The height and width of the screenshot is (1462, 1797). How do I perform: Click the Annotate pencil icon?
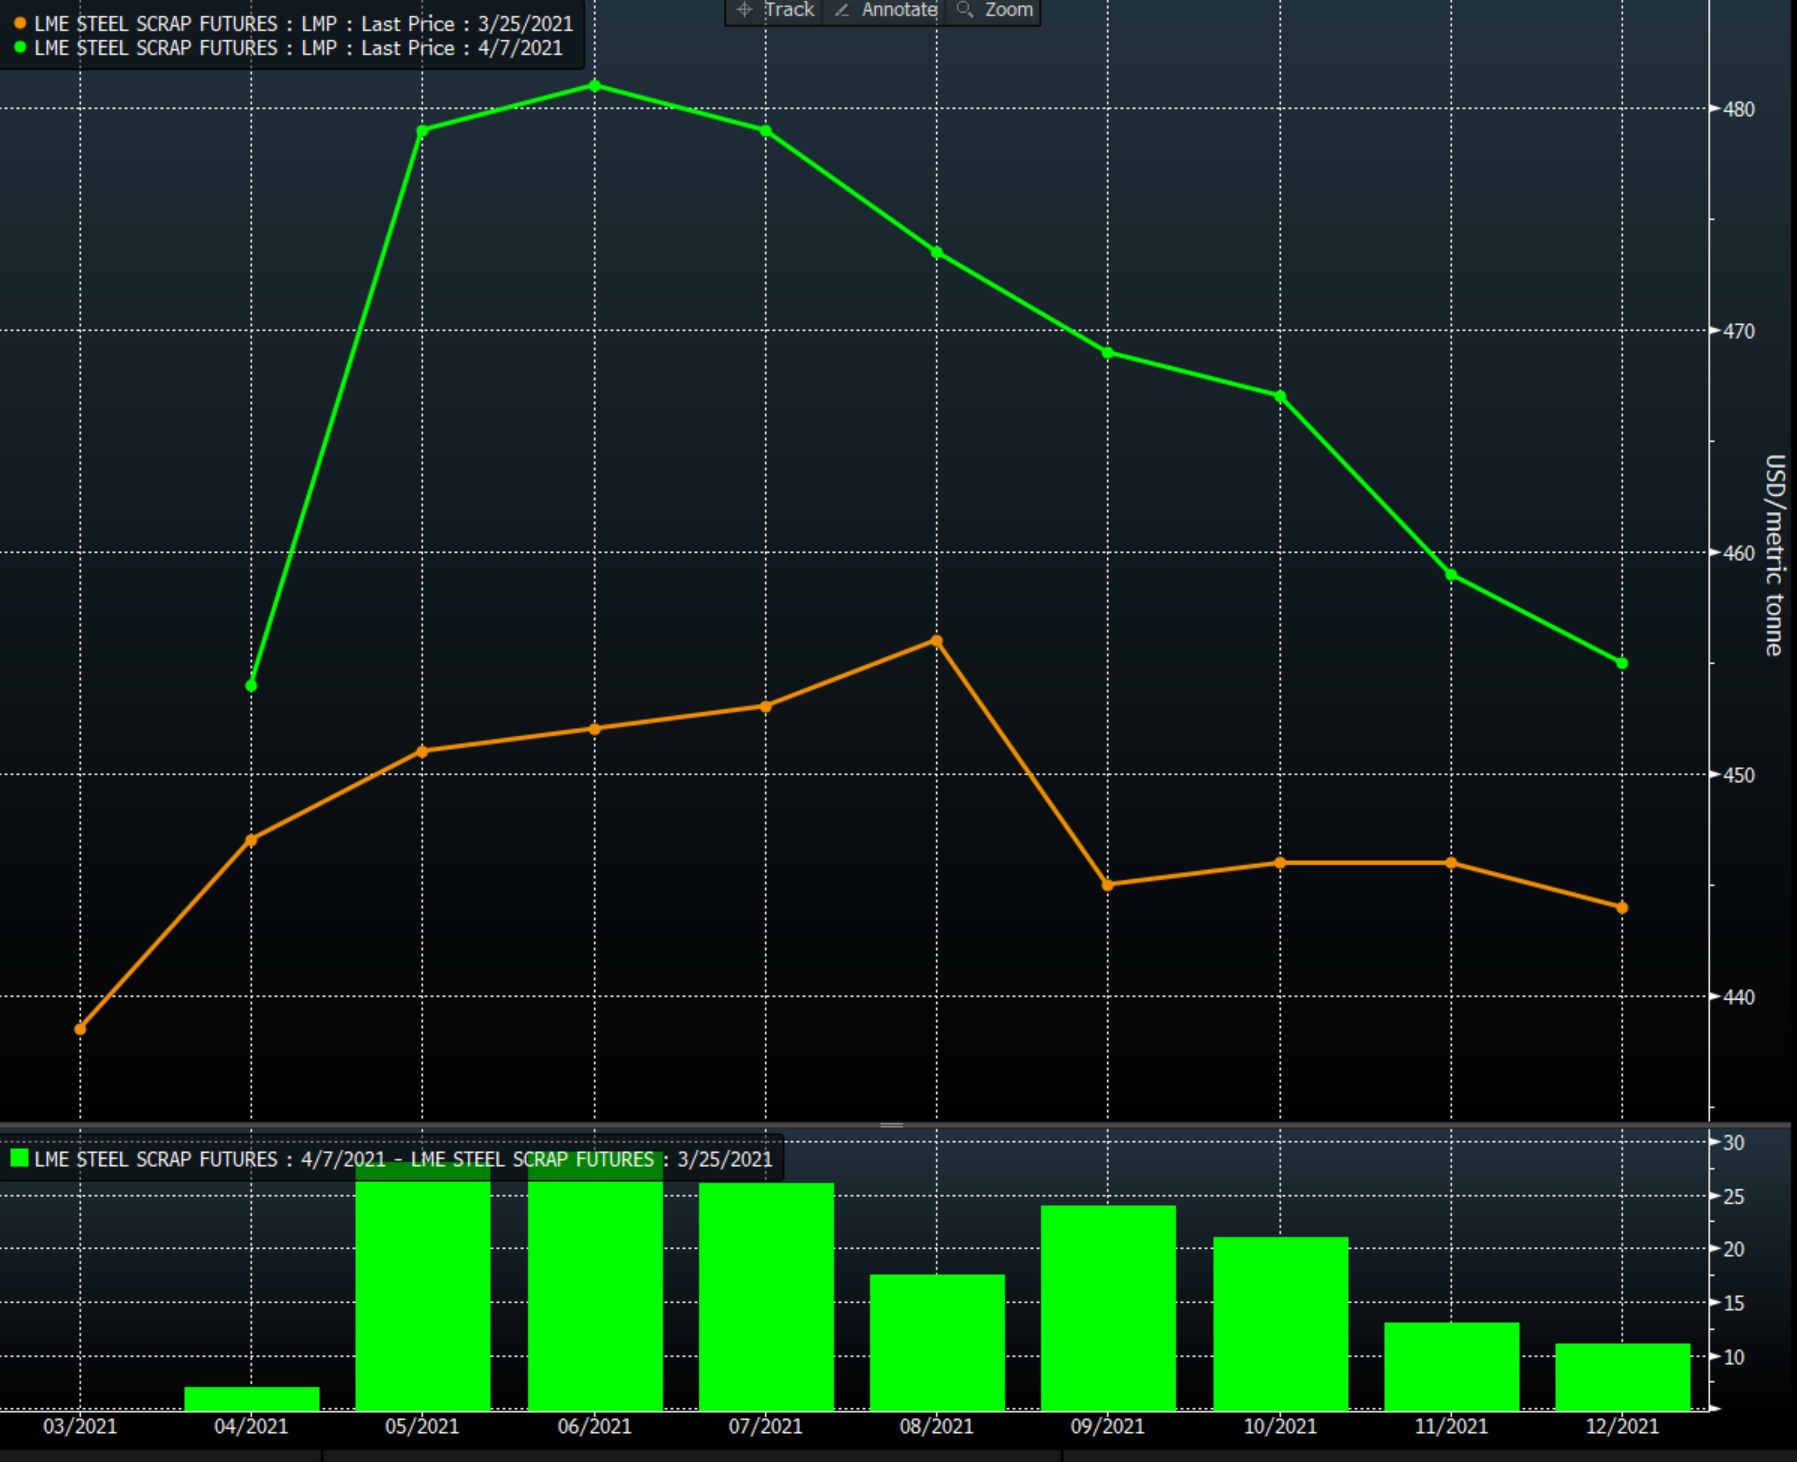pyautogui.click(x=842, y=10)
